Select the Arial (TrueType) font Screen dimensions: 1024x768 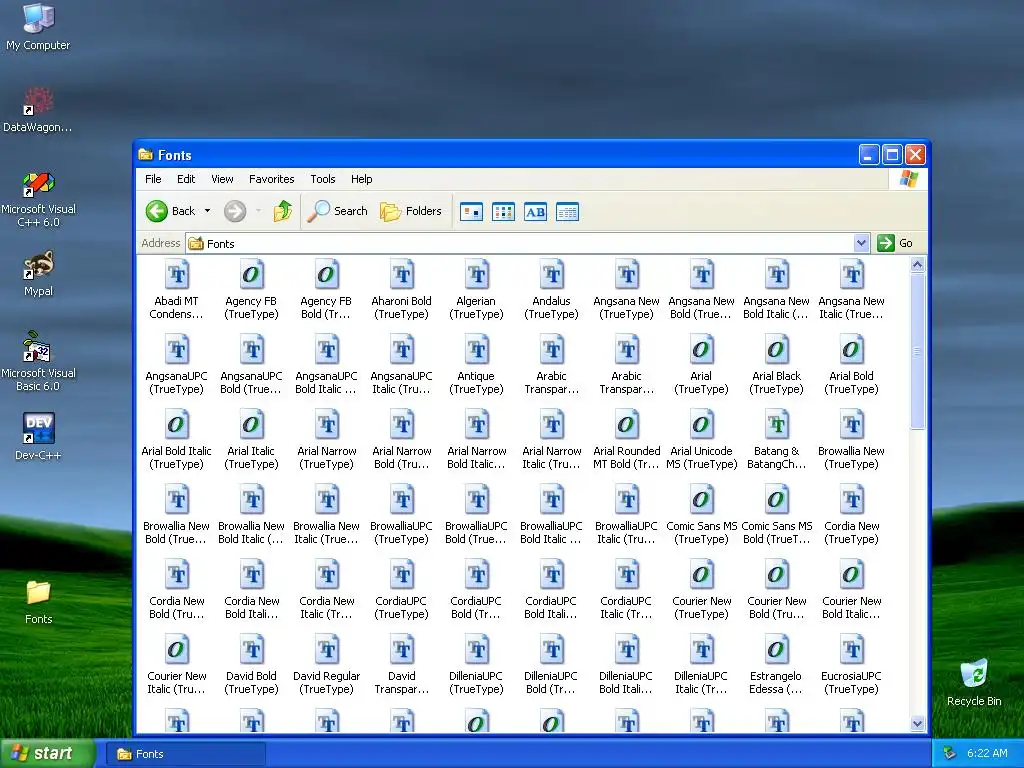point(701,364)
